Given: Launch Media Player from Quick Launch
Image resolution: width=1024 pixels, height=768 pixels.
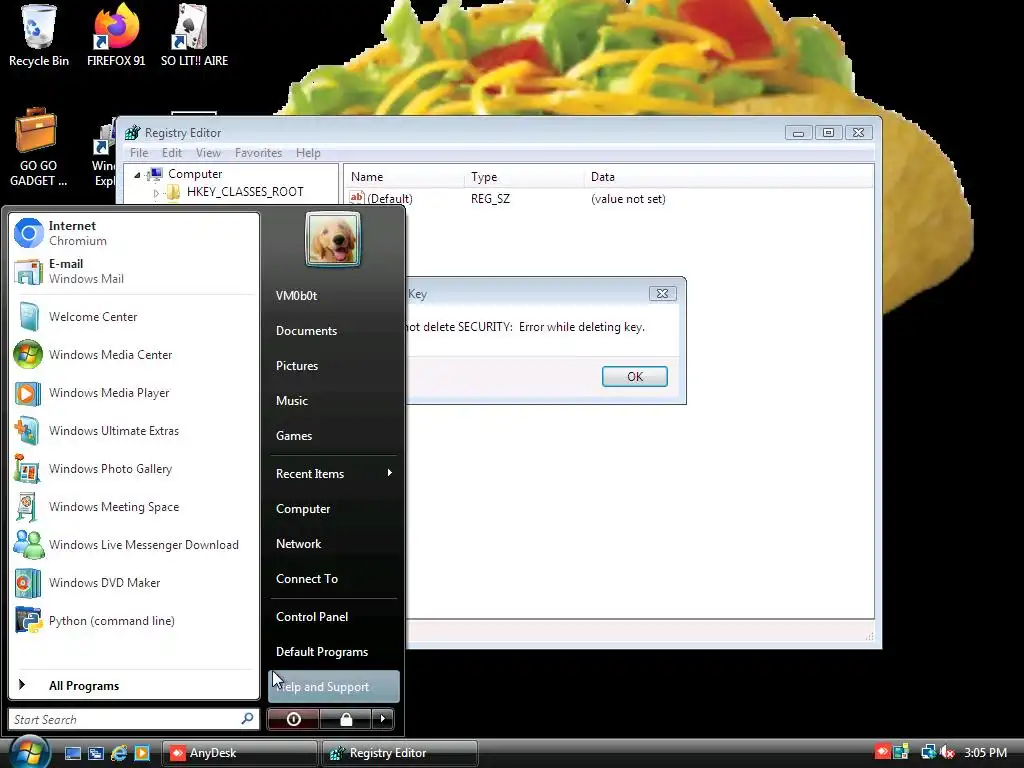Looking at the screenshot, I should click(142, 753).
